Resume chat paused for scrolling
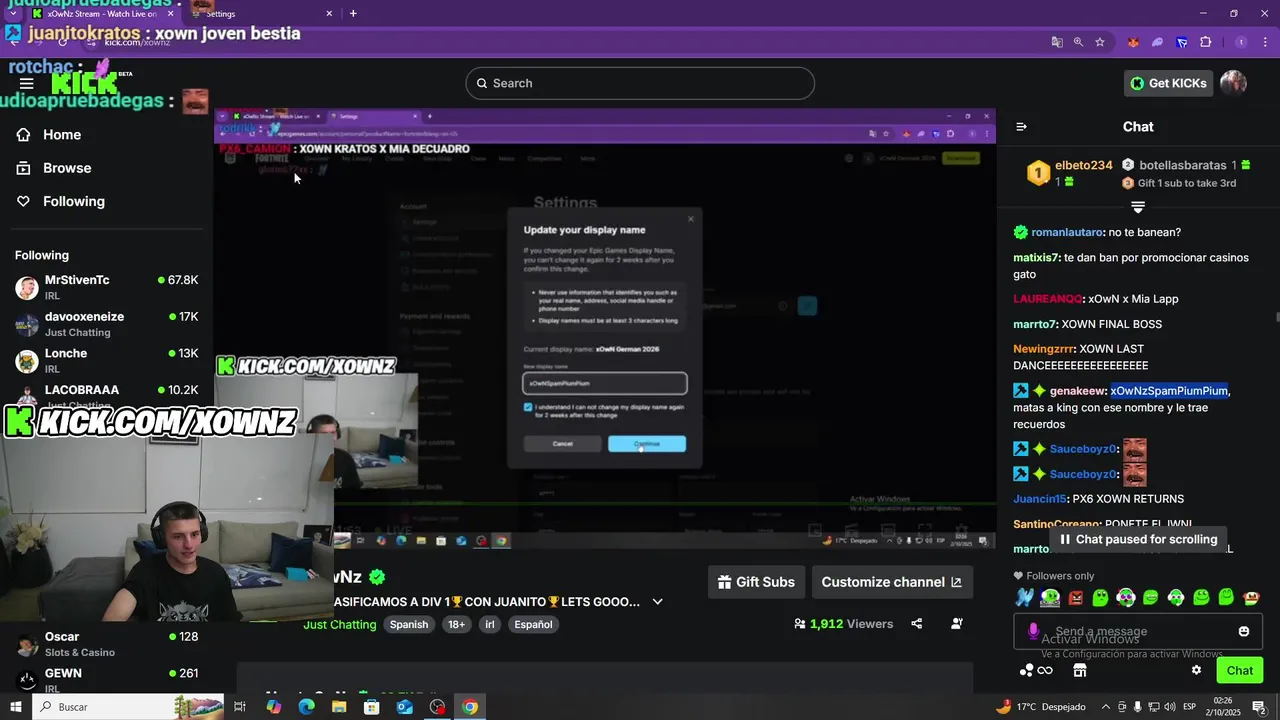 point(1138,539)
